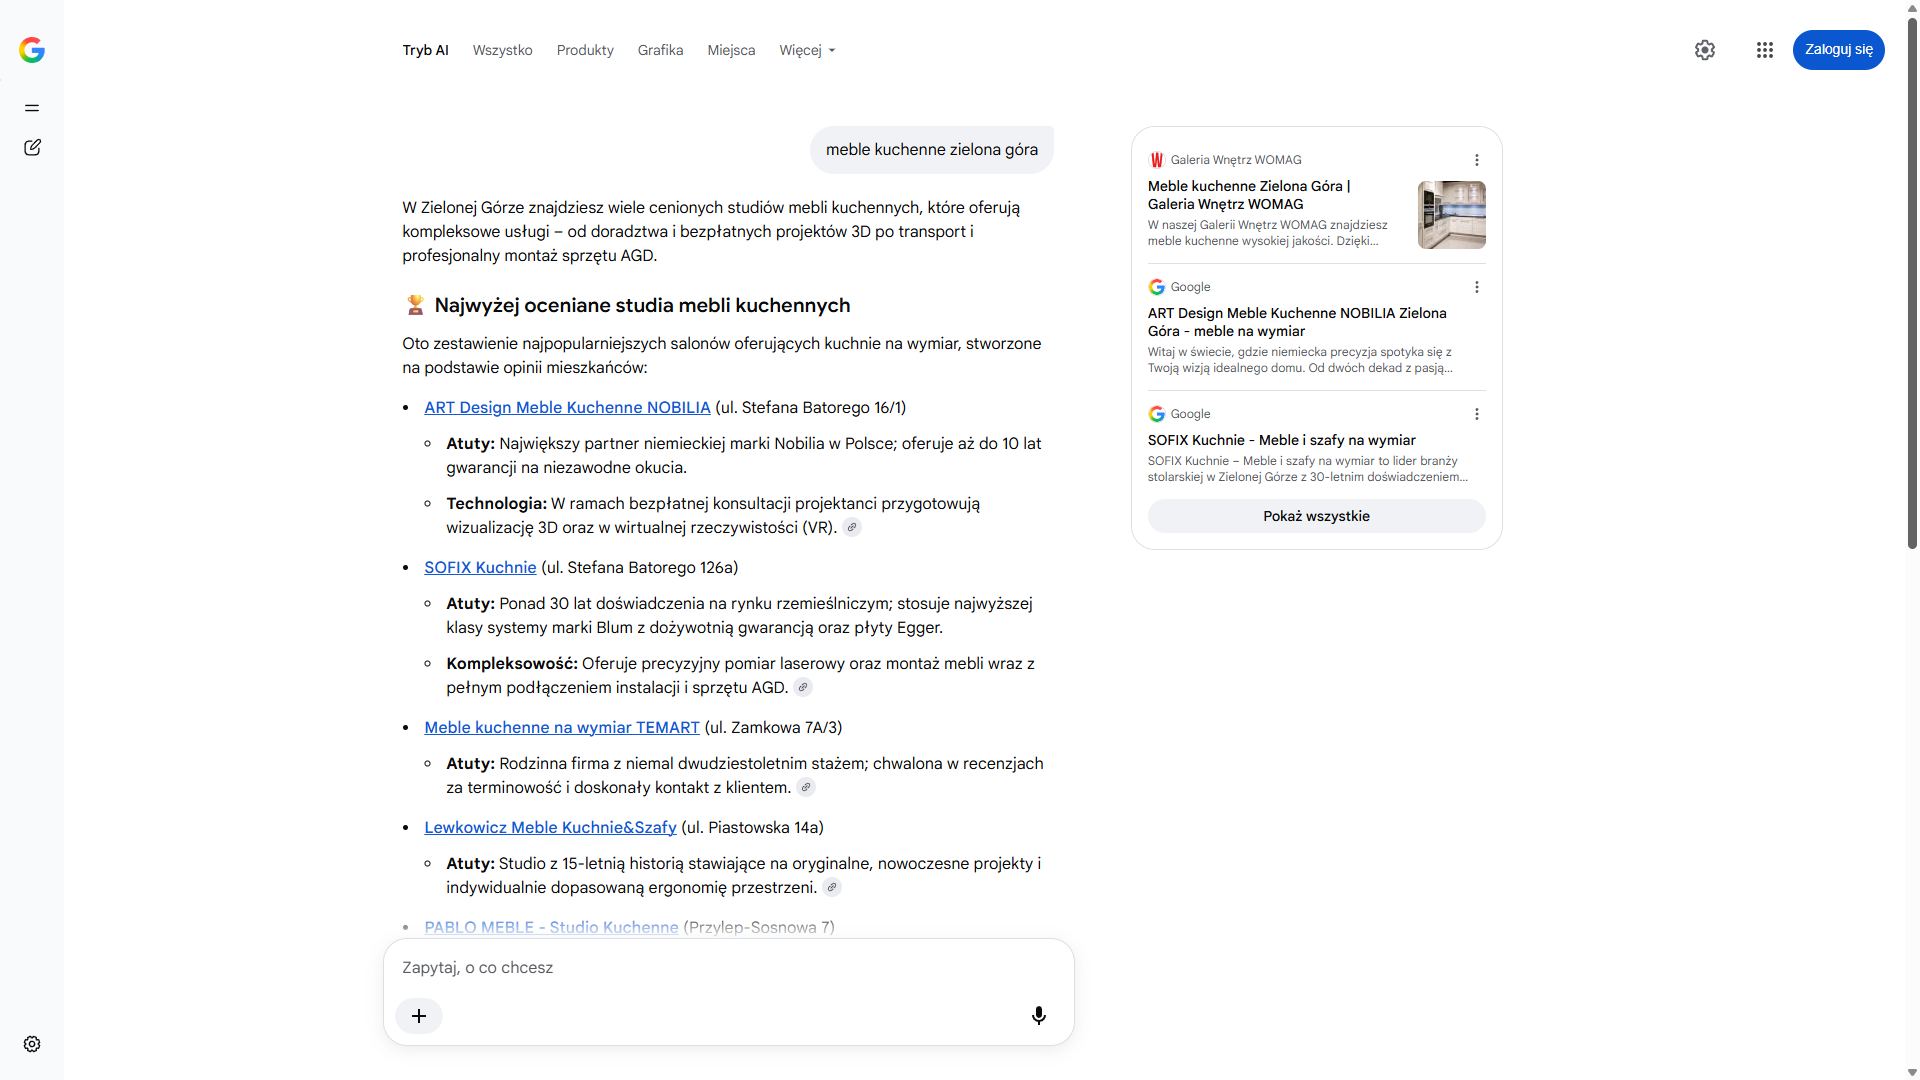The image size is (1920, 1080).
Task: Expand the sidebar hamburger menu
Action: click(x=32, y=108)
